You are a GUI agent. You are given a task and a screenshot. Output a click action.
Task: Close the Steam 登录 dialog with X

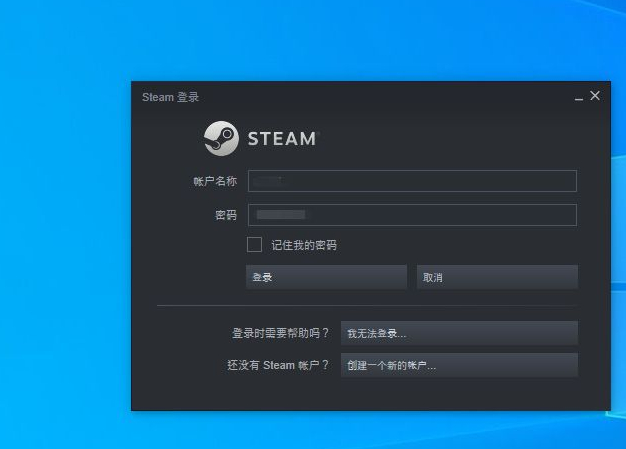tap(595, 96)
